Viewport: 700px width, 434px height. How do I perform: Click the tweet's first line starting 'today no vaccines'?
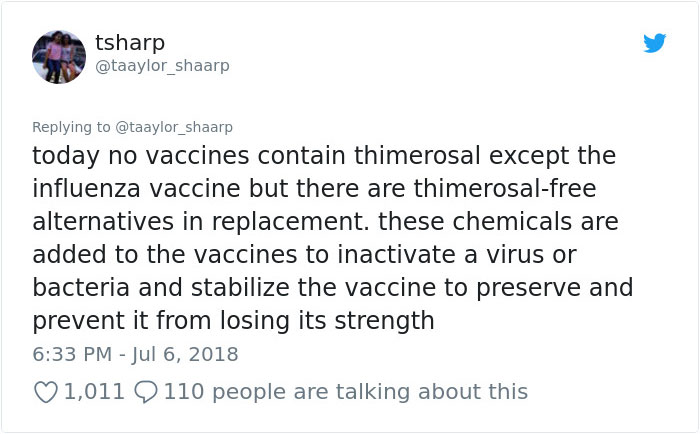(x=323, y=157)
